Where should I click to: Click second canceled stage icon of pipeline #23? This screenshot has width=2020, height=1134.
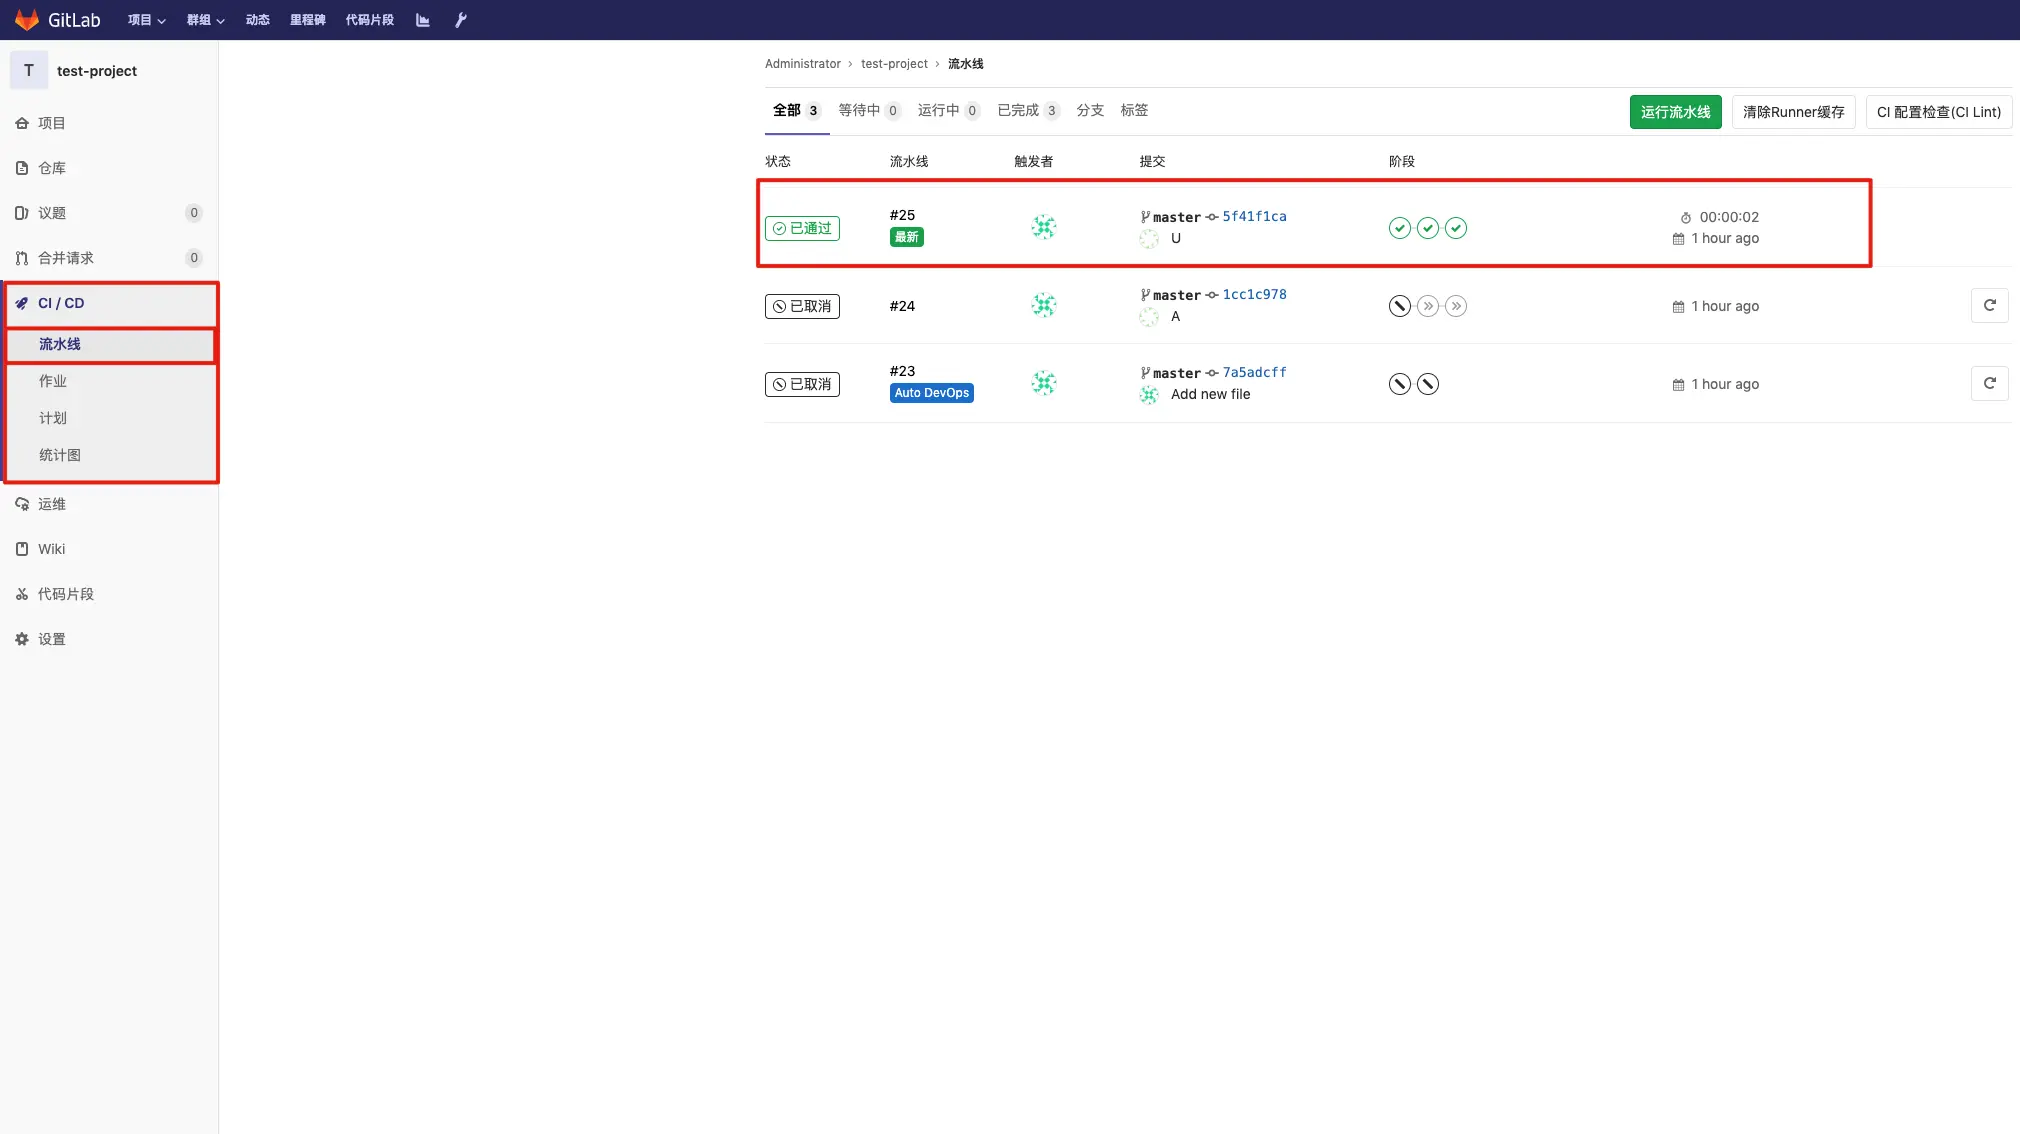click(1427, 384)
